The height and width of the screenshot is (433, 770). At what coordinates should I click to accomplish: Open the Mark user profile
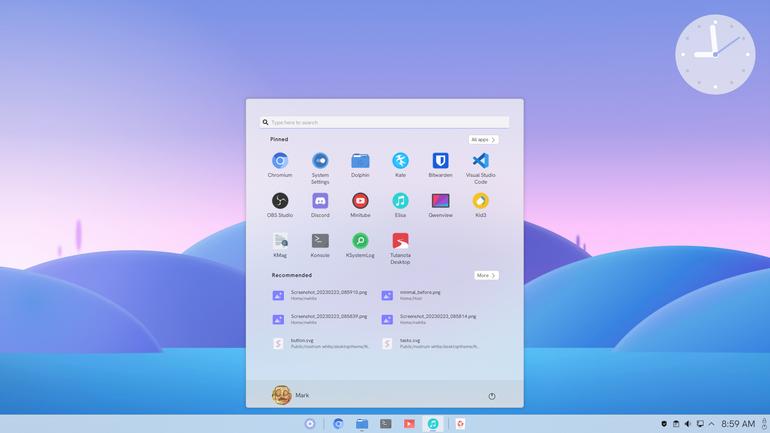290,395
